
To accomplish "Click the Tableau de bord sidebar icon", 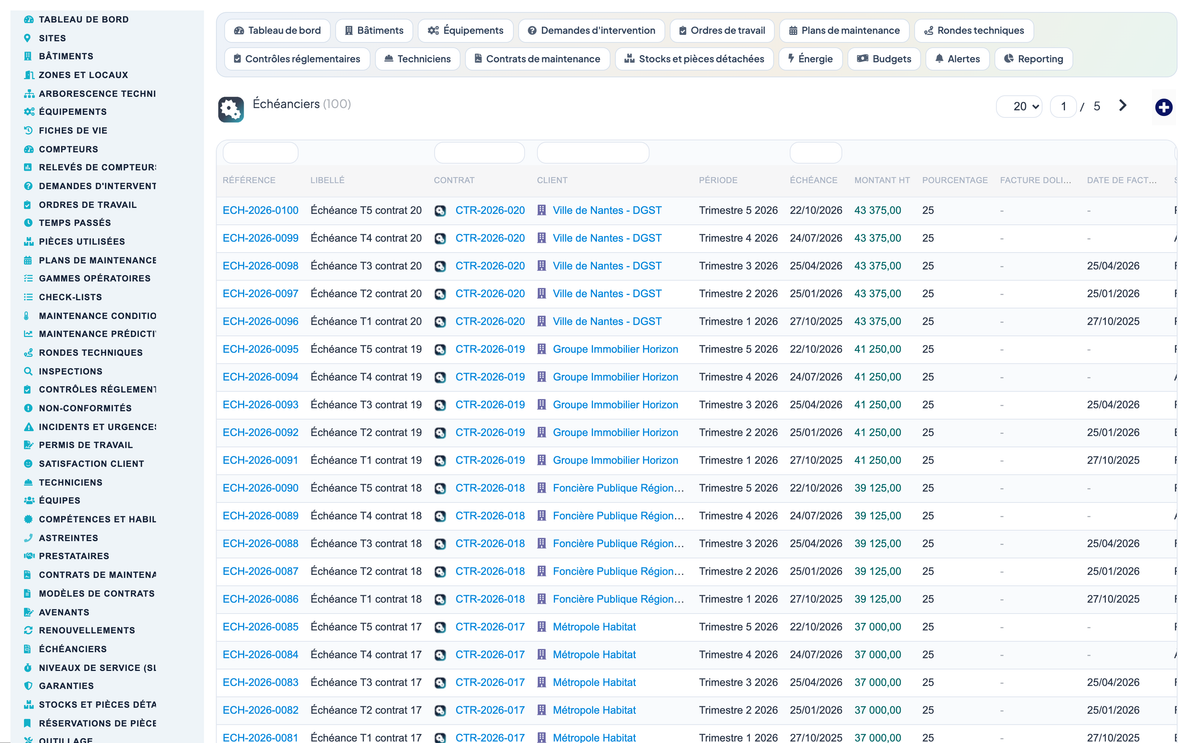I will coord(28,19).
